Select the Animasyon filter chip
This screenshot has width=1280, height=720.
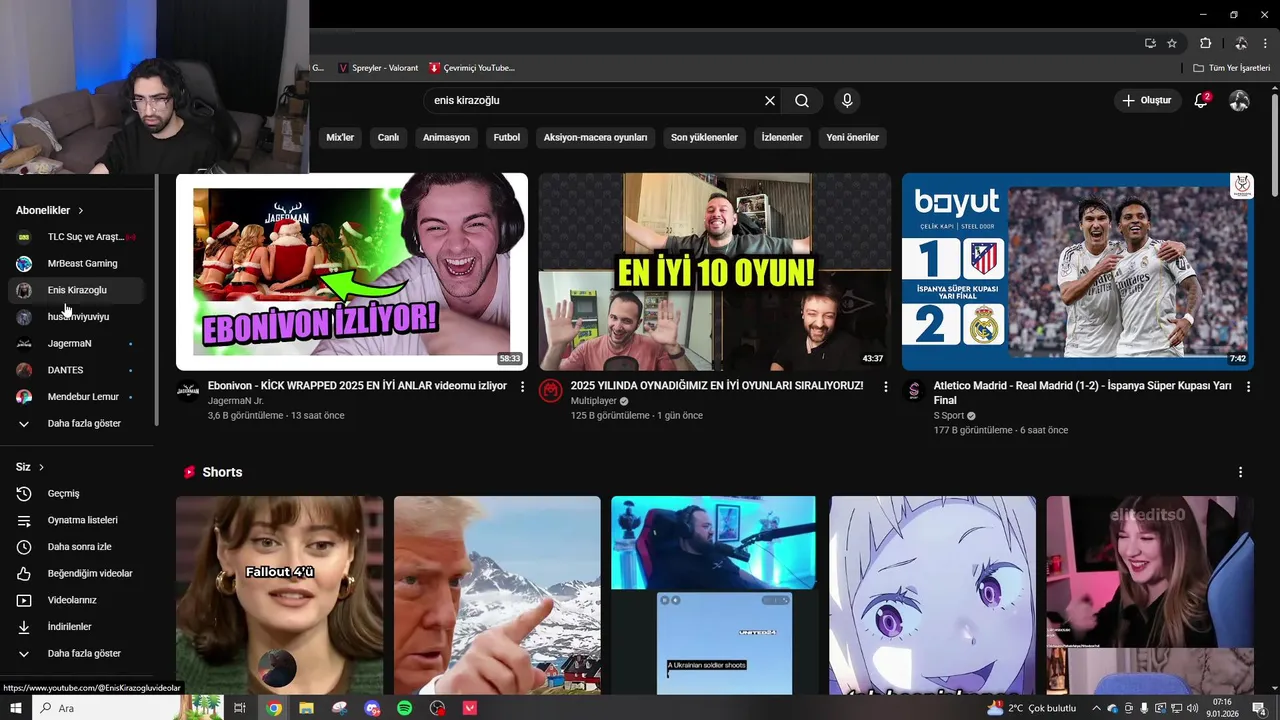point(446,137)
